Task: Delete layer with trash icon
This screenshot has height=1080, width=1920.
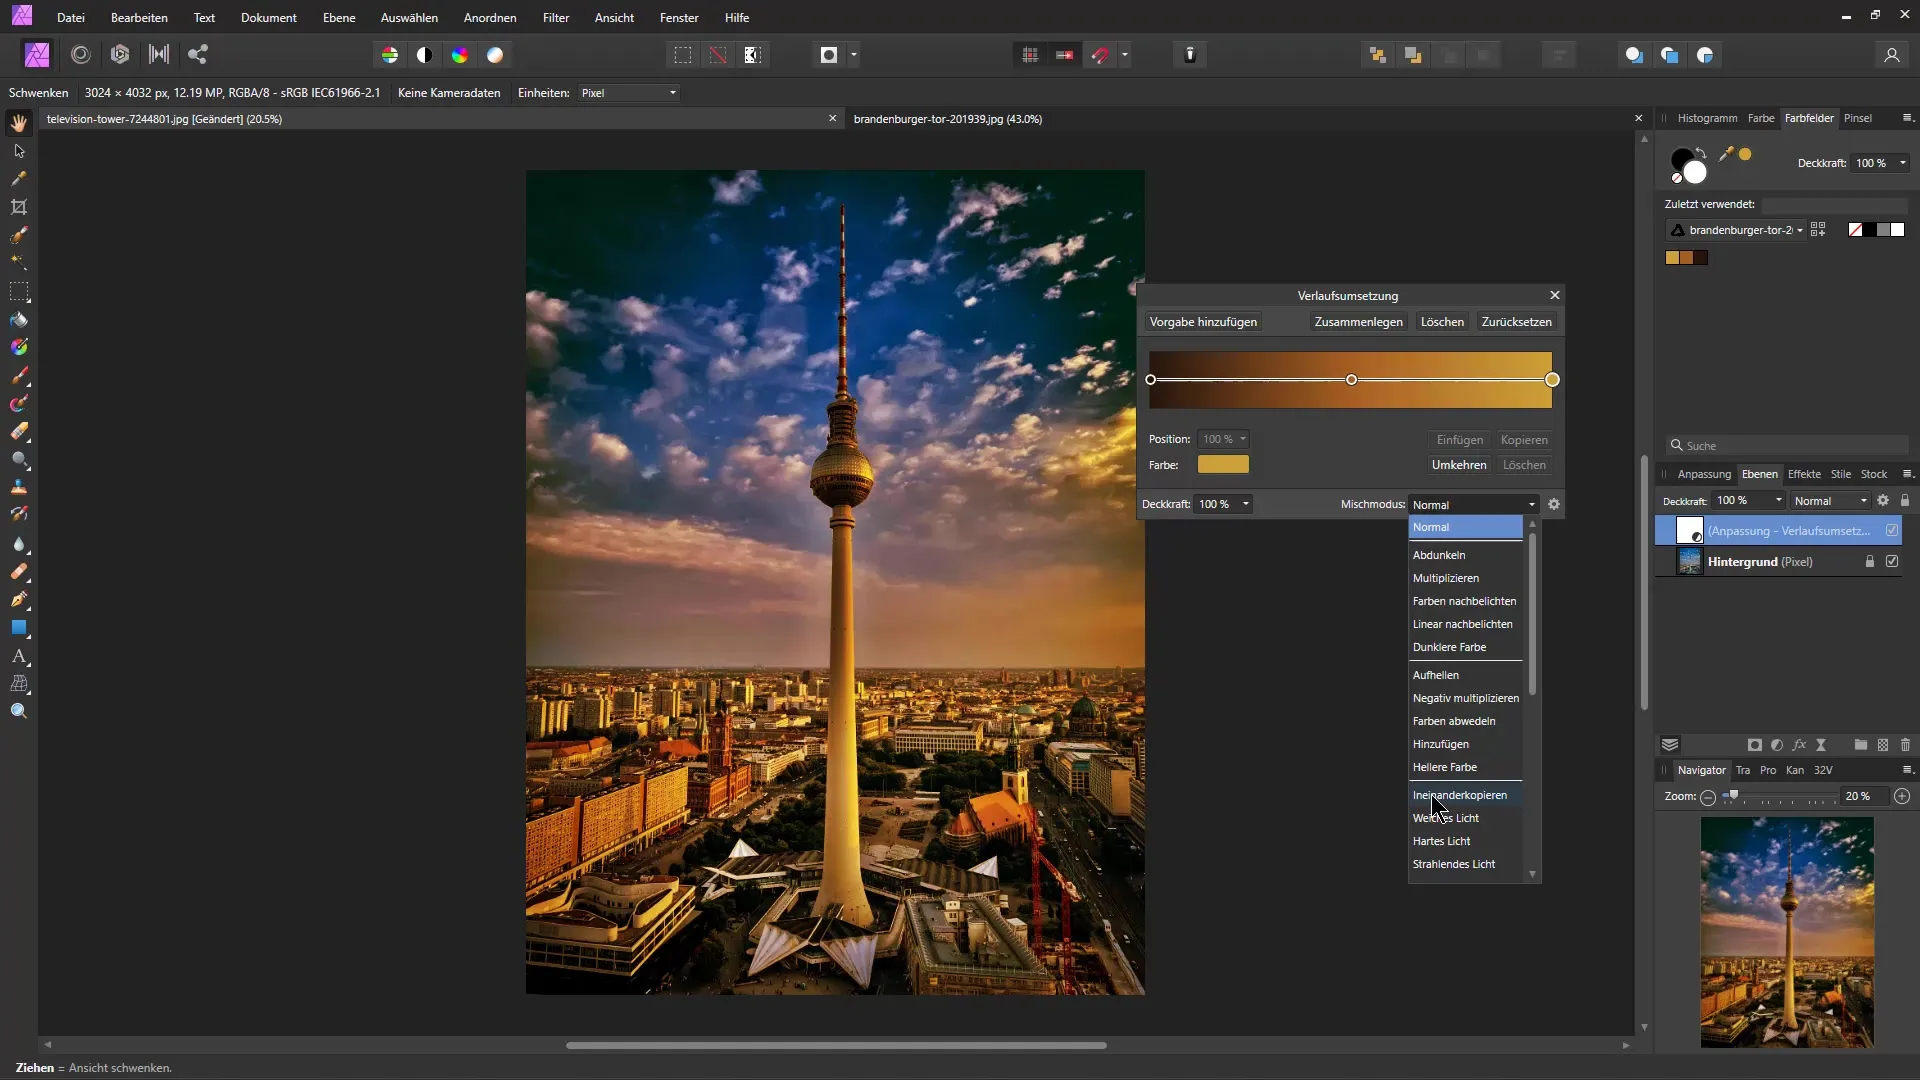Action: [x=1905, y=745]
